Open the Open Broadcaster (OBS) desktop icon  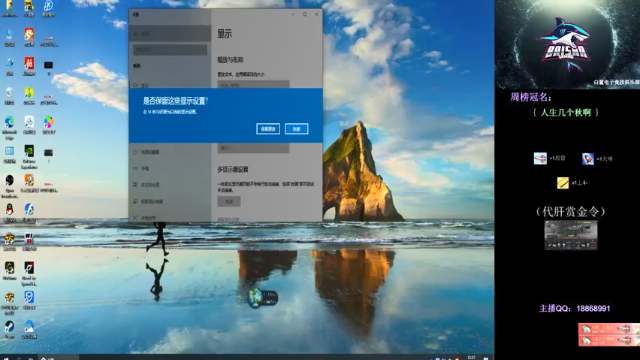click(x=9, y=180)
